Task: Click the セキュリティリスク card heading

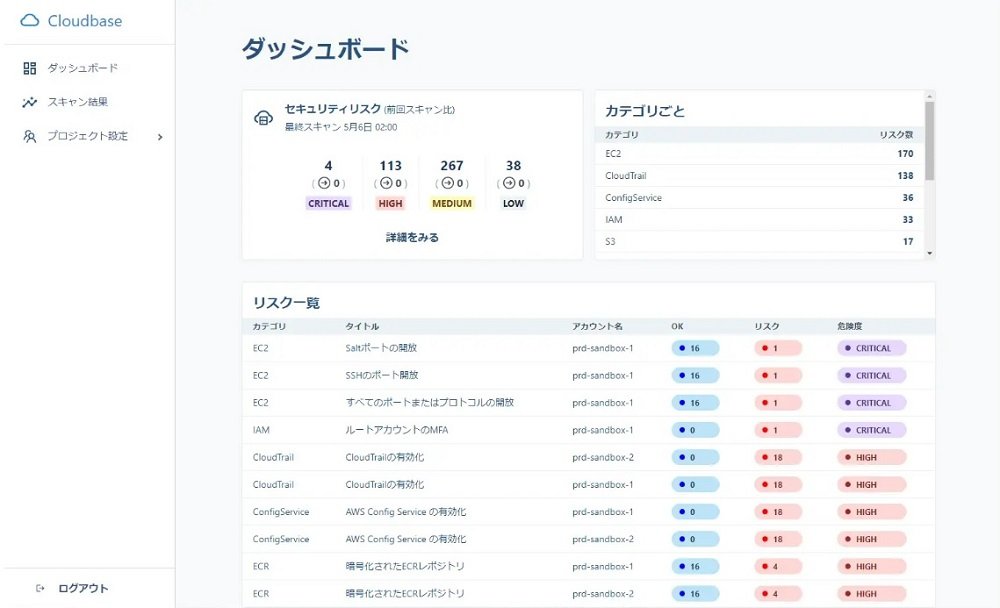Action: coord(332,109)
